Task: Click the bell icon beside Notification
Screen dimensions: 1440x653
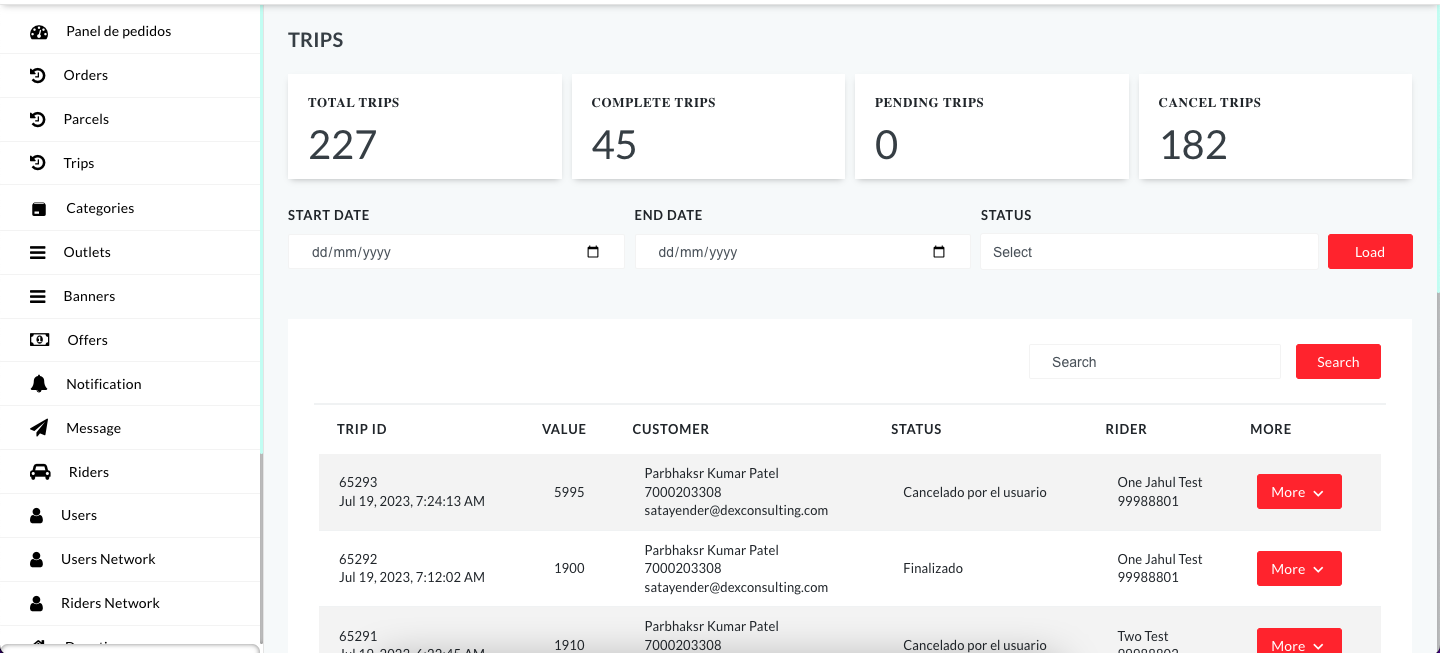Action: 39,384
